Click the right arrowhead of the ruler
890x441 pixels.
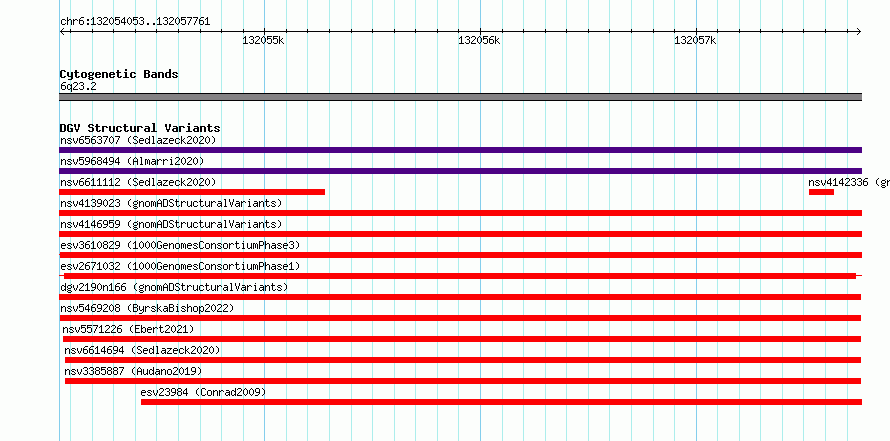(x=858, y=31)
